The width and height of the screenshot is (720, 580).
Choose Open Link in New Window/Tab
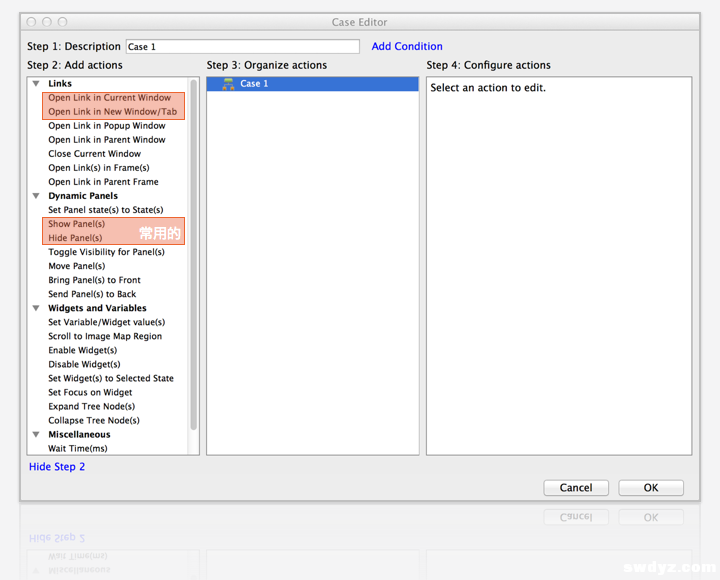tap(112, 112)
